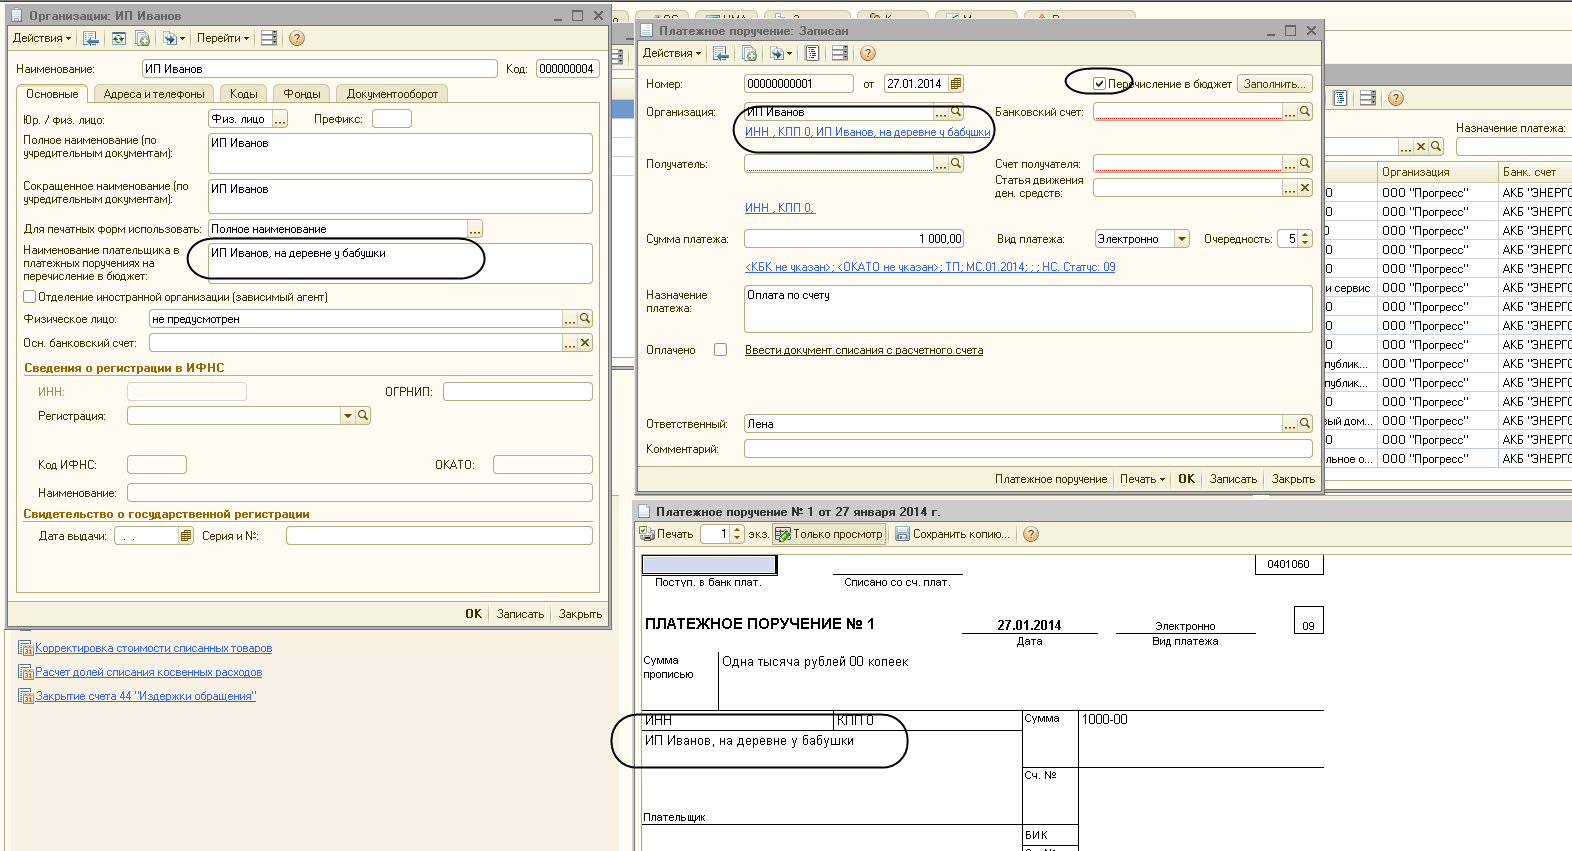Click the help icon in the Организации toolbar

pos(297,38)
